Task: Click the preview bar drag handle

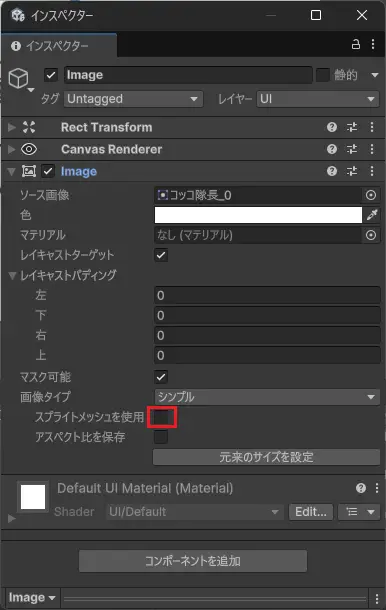Action: (x=215, y=598)
